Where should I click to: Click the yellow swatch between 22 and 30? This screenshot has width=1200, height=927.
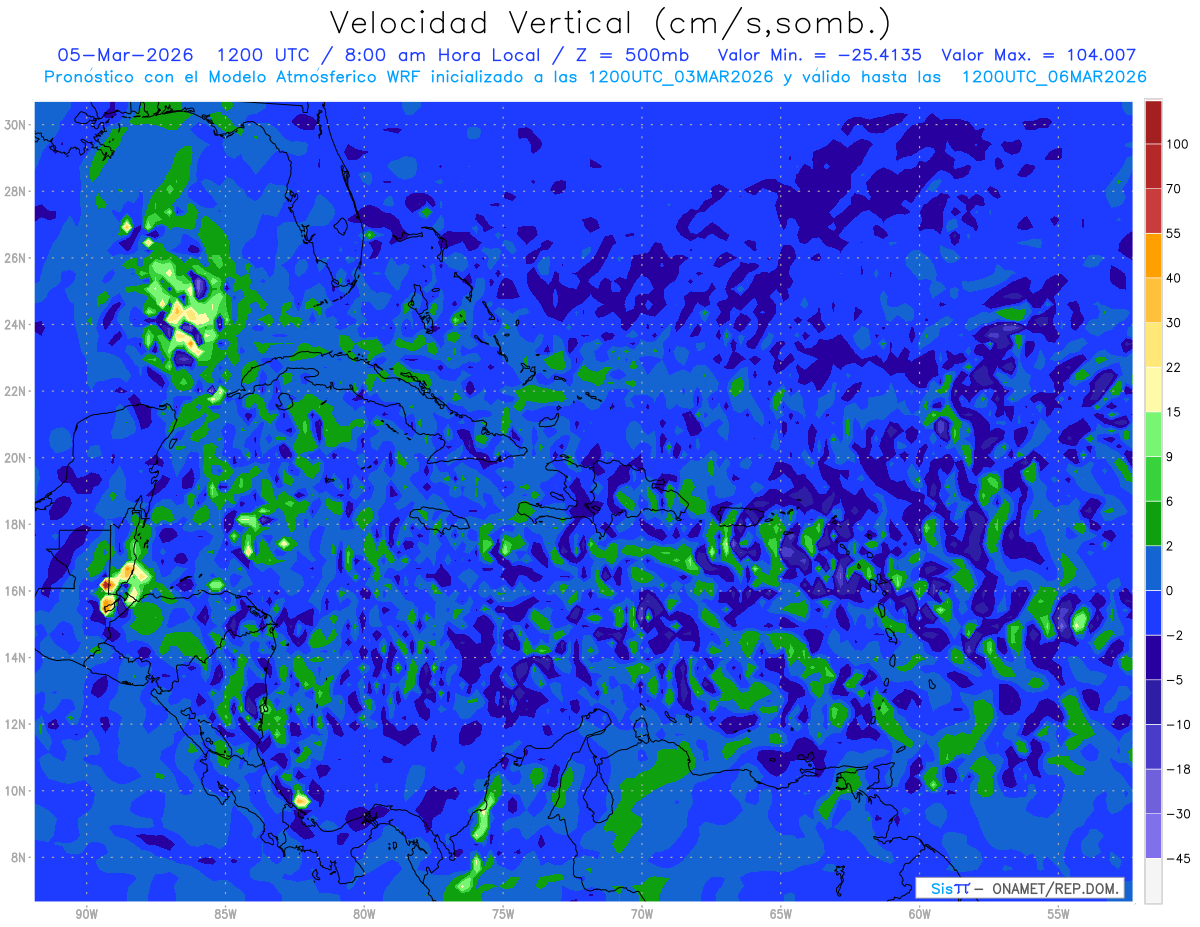tap(1153, 345)
